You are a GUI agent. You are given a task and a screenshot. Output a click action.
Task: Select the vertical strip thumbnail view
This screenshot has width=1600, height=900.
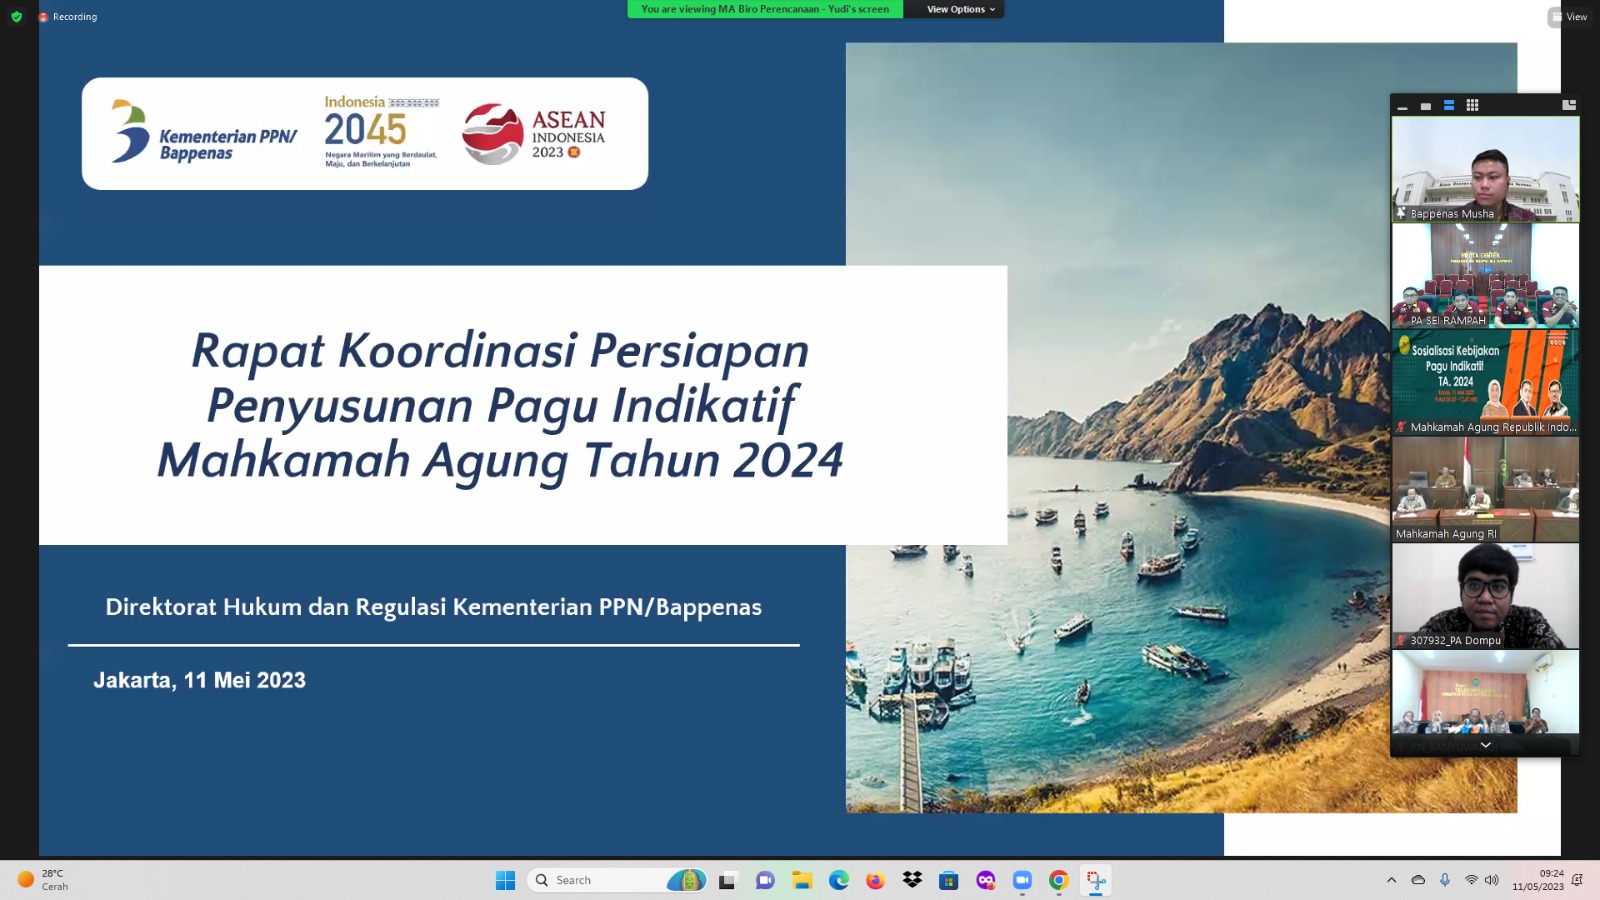pyautogui.click(x=1448, y=105)
